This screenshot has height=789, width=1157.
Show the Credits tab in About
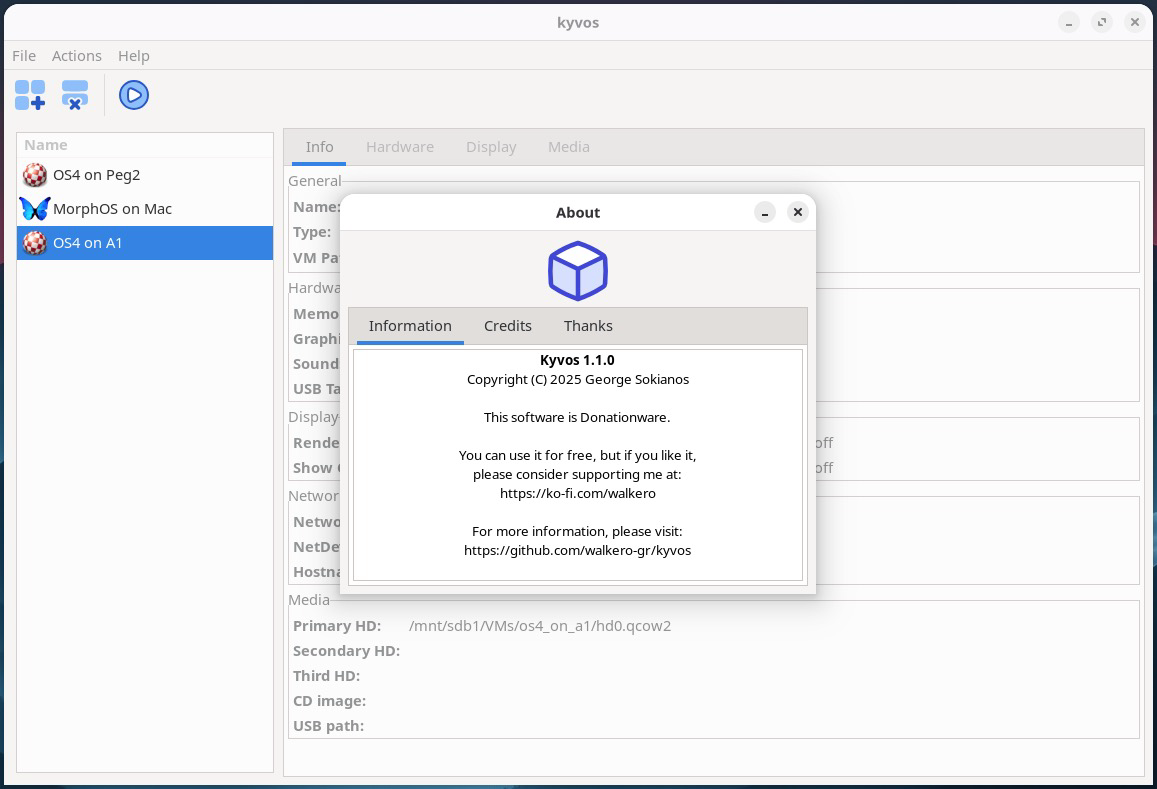[x=508, y=326]
